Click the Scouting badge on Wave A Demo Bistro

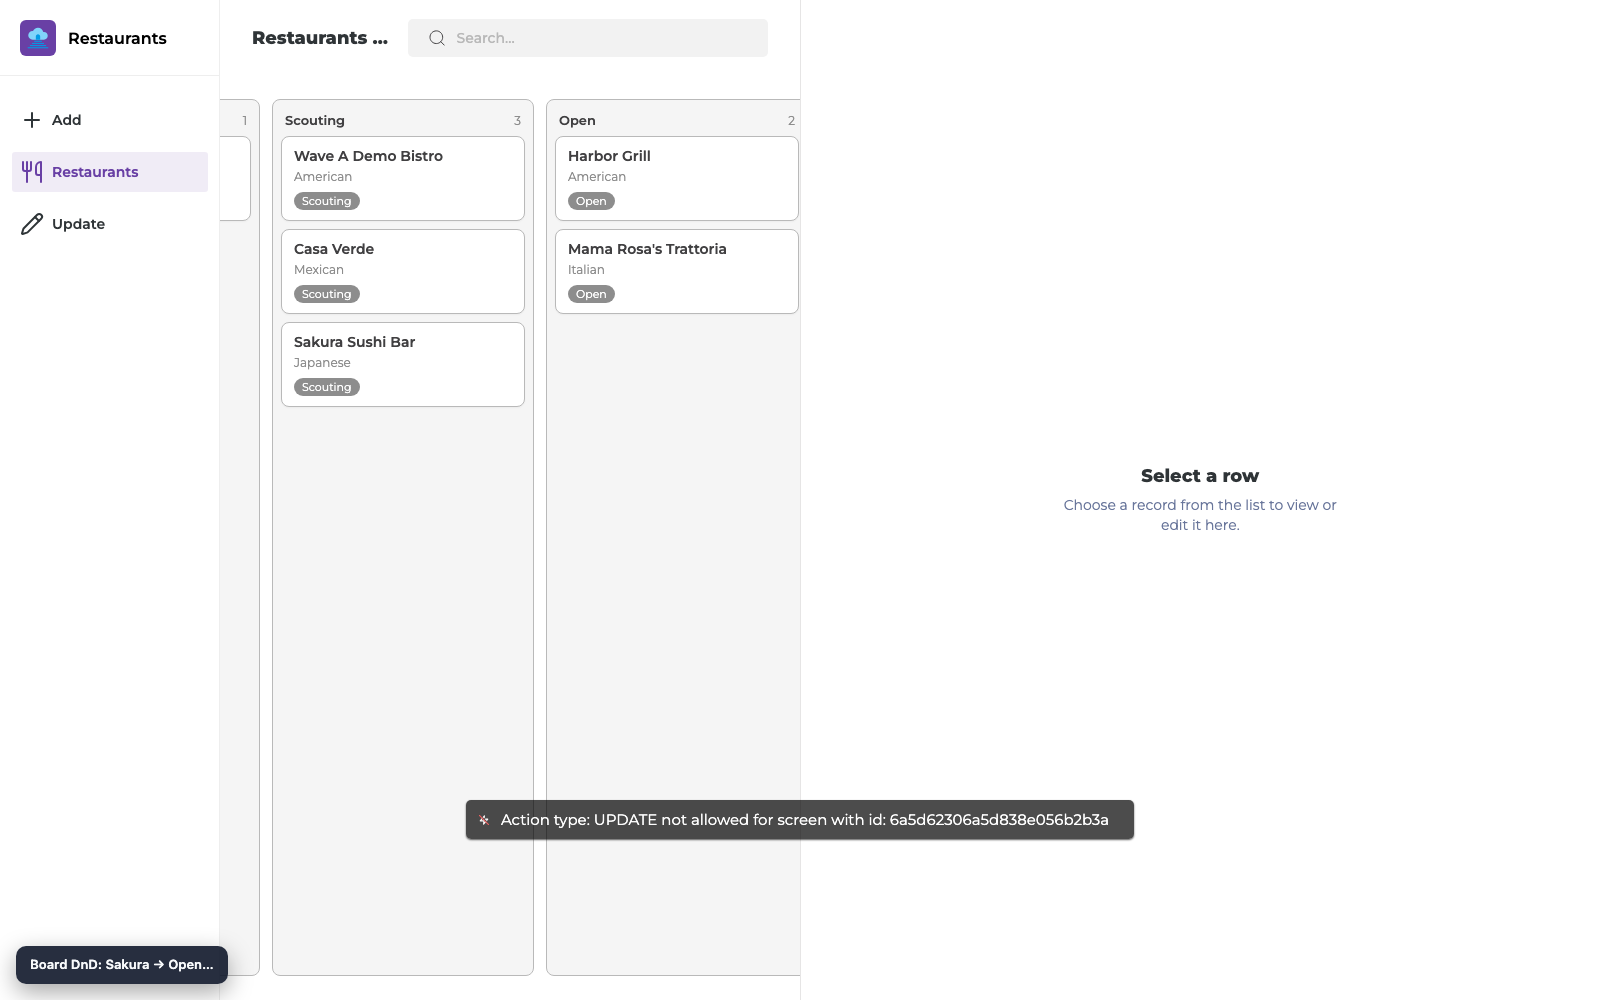327,201
